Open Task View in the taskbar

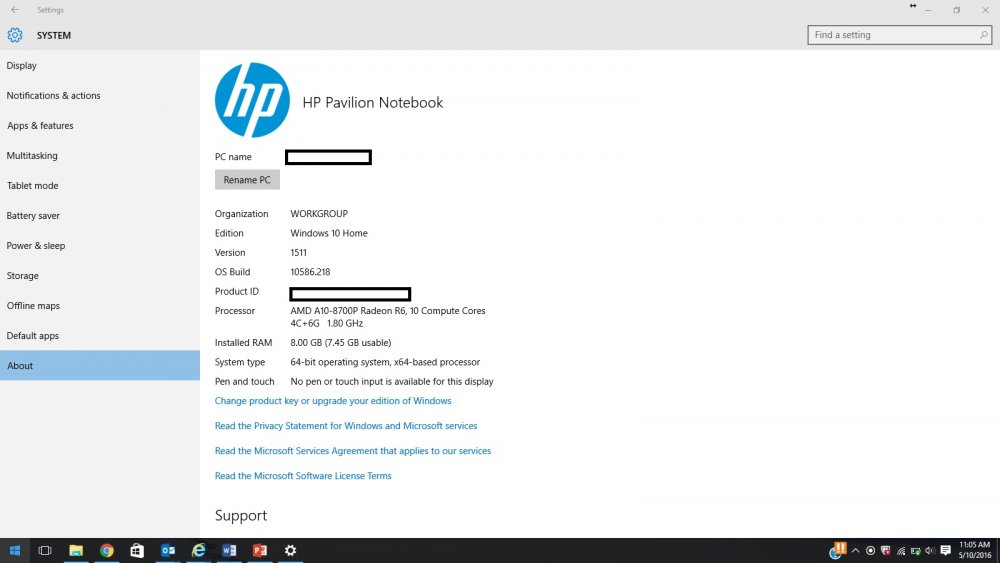tap(45, 550)
